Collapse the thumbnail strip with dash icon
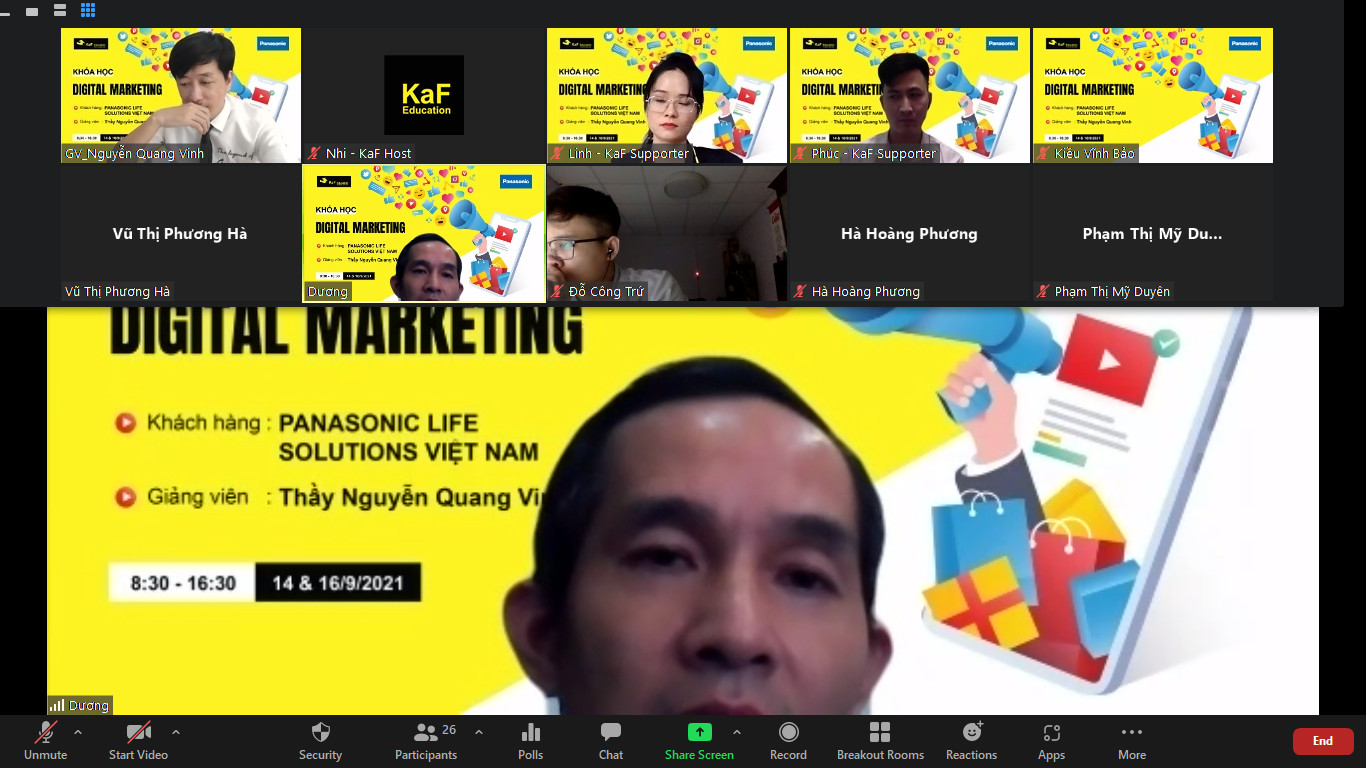The width and height of the screenshot is (1366, 768). click(5, 12)
